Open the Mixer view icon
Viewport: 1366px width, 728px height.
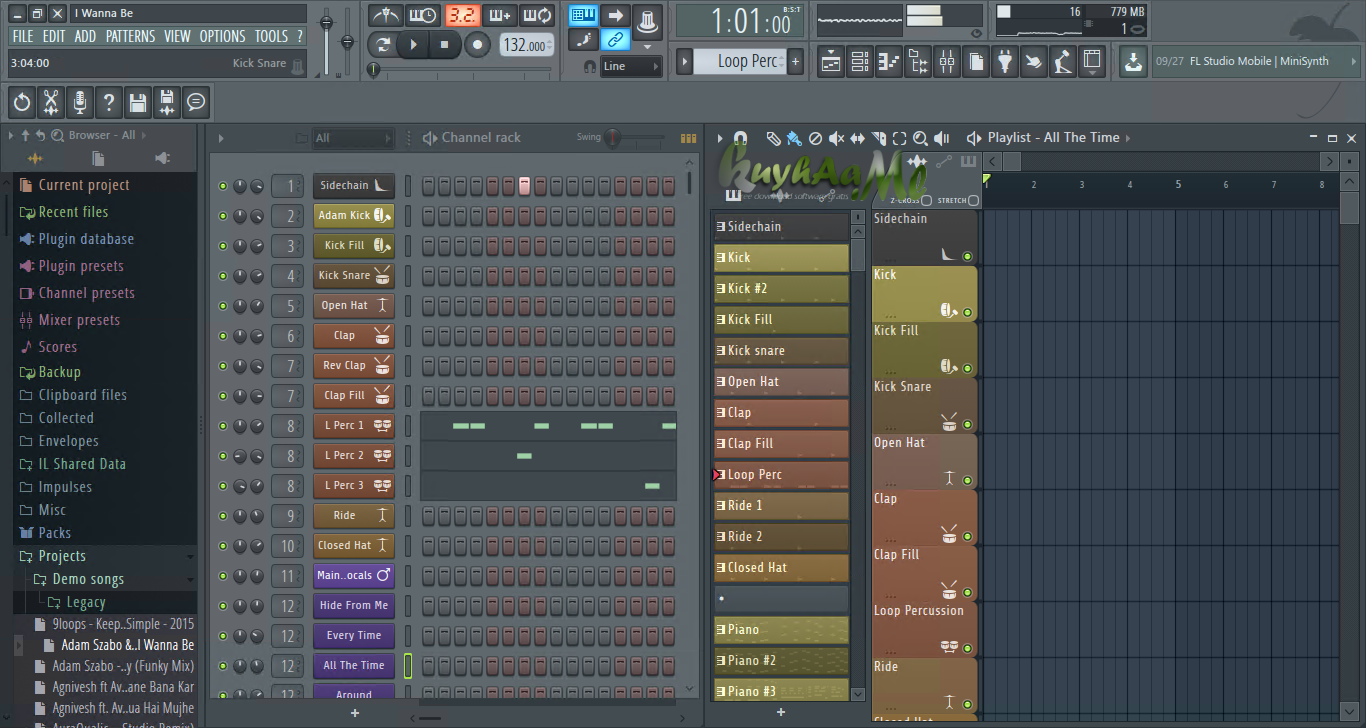tap(947, 62)
